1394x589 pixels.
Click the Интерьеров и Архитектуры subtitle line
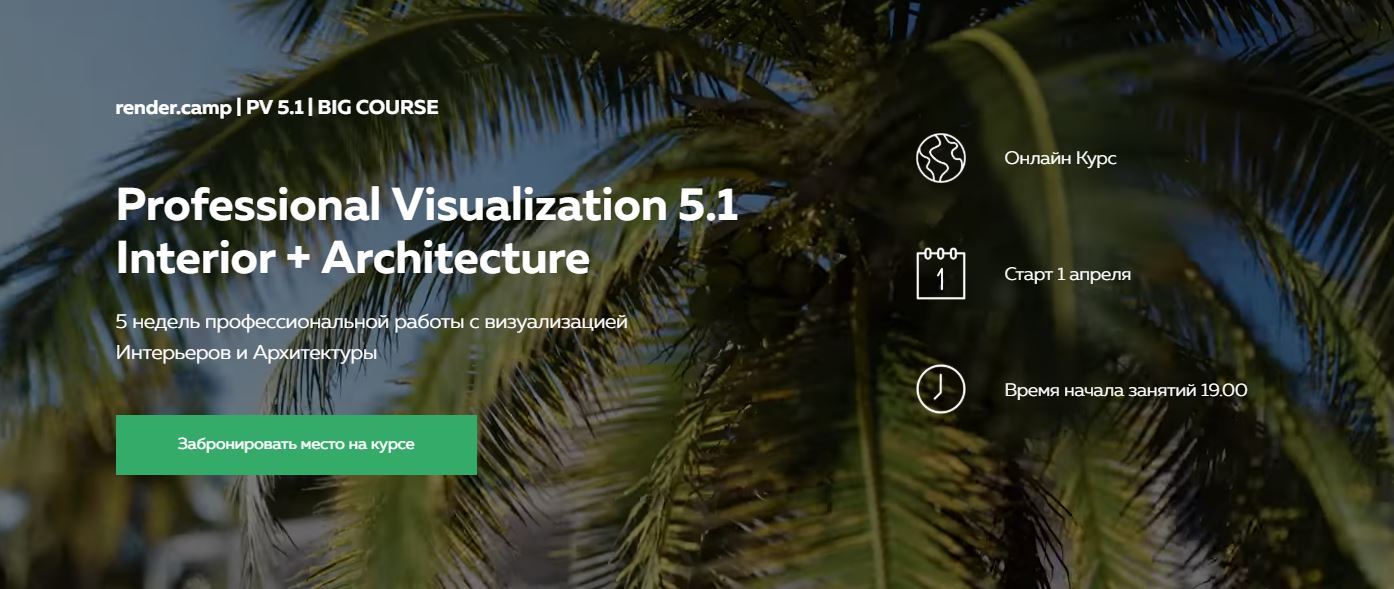pyautogui.click(x=246, y=353)
